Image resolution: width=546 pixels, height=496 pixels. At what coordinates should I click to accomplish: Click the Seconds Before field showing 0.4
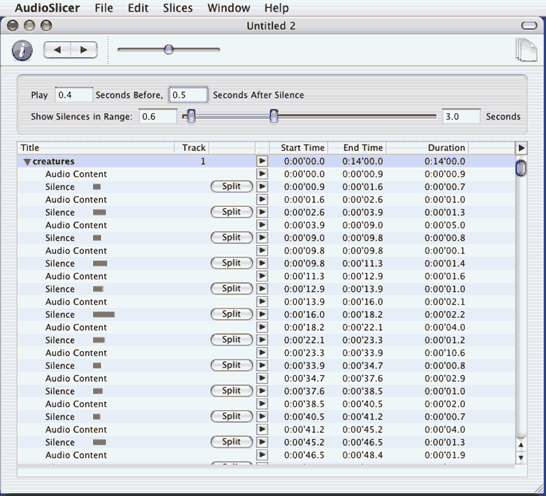(x=74, y=95)
